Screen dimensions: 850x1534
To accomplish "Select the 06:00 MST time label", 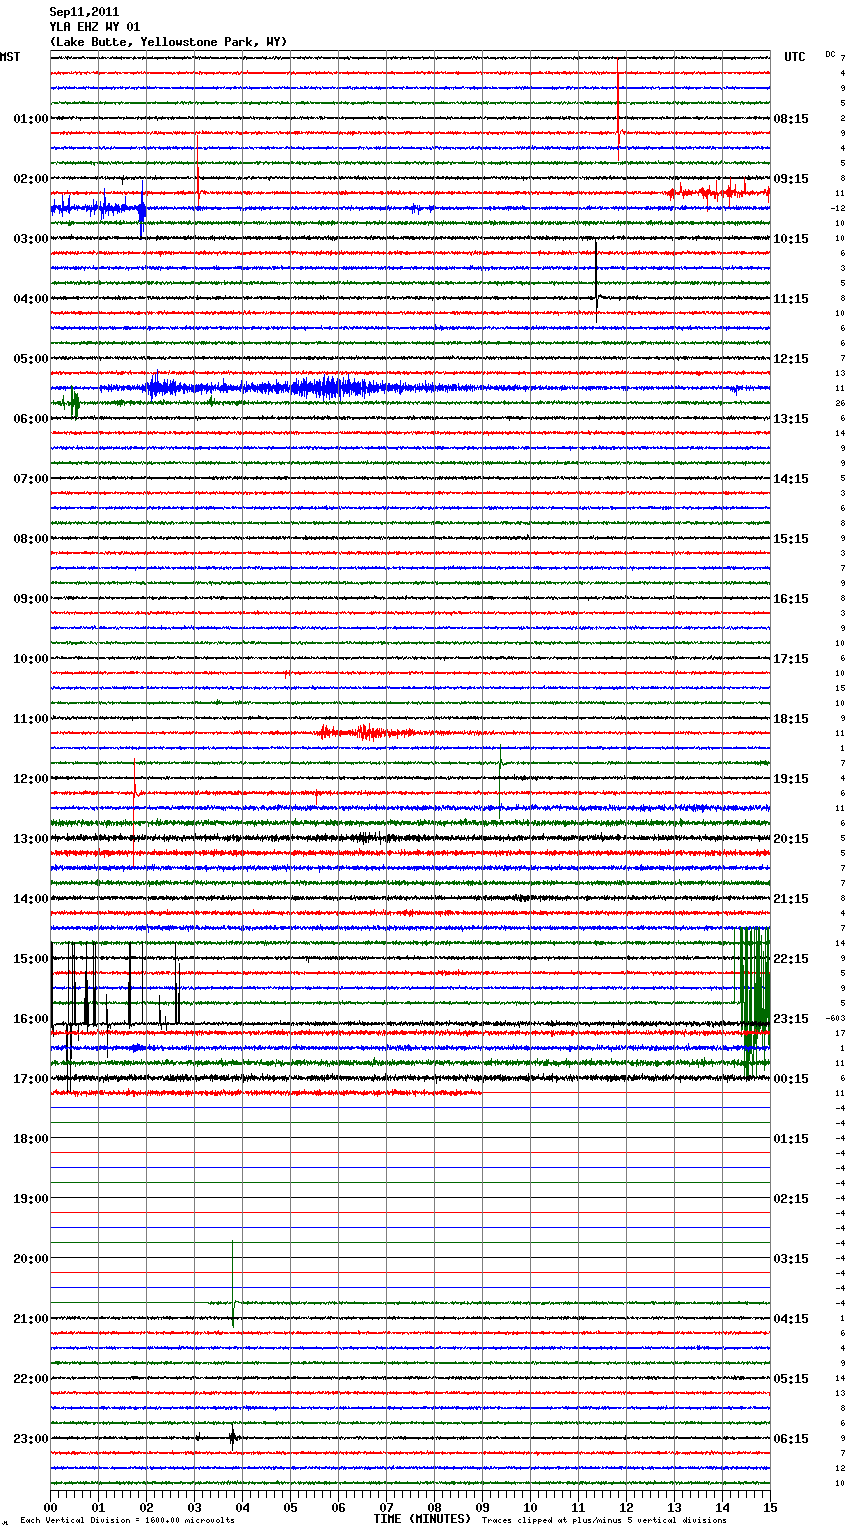I will [x=31, y=419].
